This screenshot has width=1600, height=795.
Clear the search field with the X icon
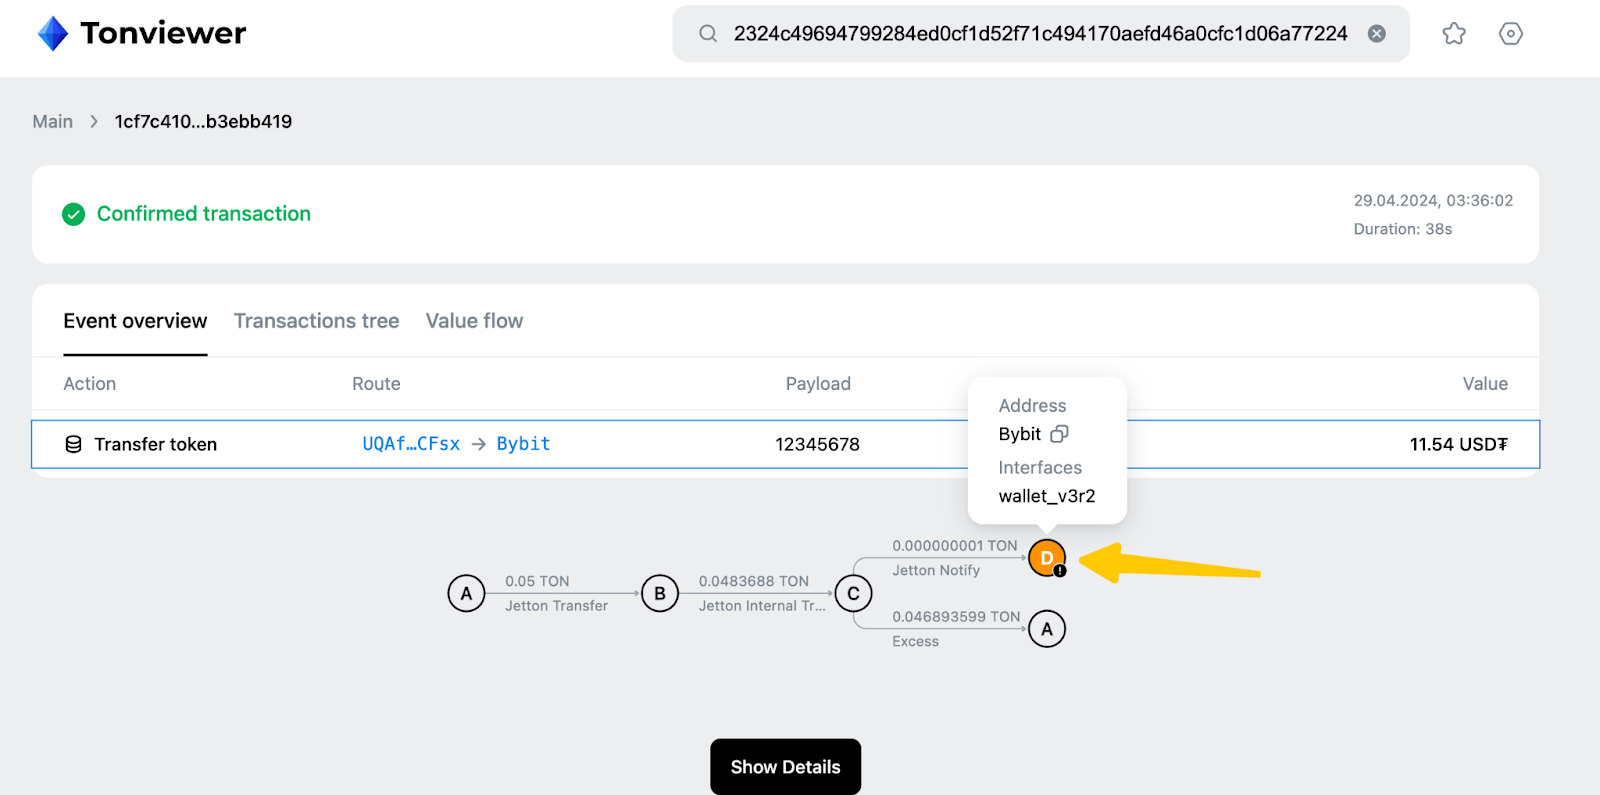click(x=1377, y=34)
